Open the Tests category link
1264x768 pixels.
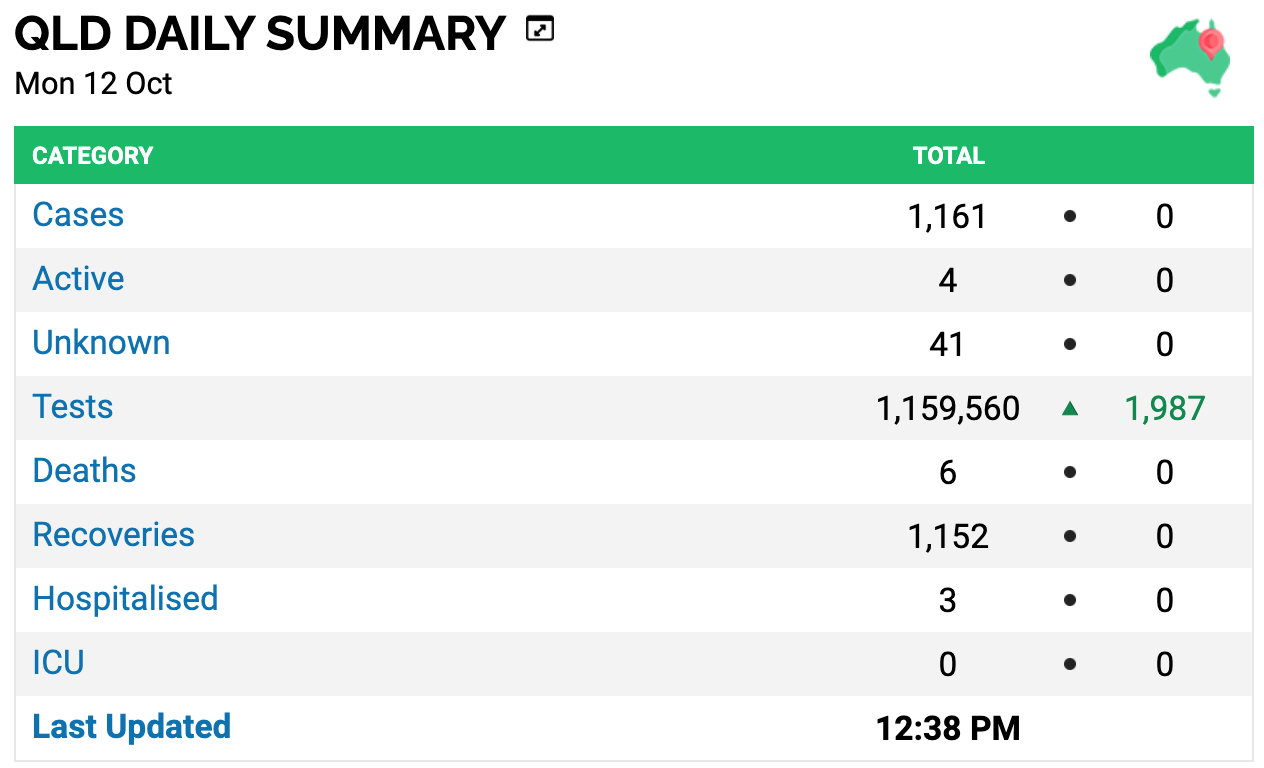(73, 407)
